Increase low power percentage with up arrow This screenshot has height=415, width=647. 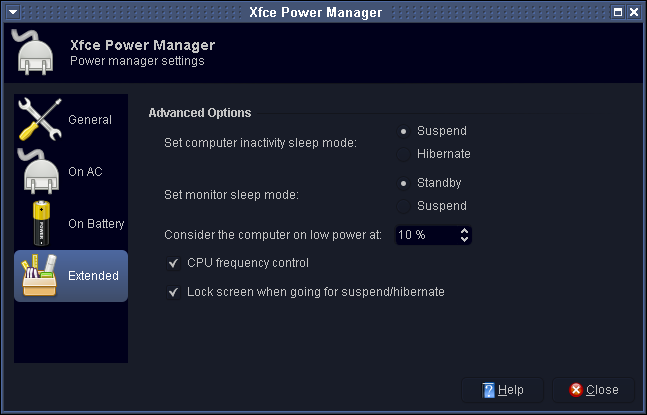click(464, 231)
